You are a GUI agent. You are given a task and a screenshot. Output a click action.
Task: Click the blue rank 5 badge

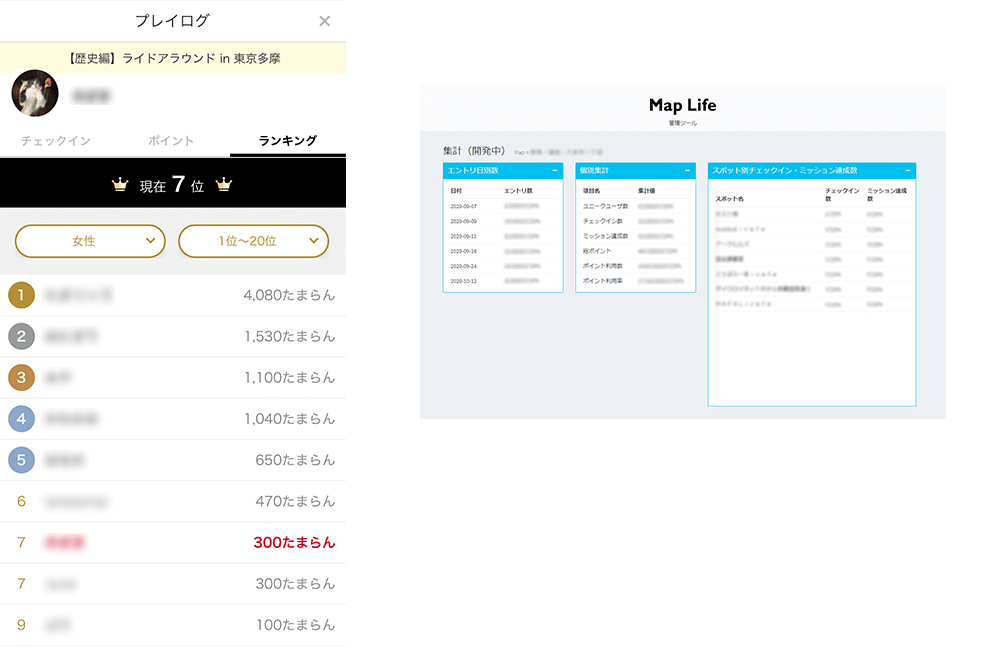22,460
